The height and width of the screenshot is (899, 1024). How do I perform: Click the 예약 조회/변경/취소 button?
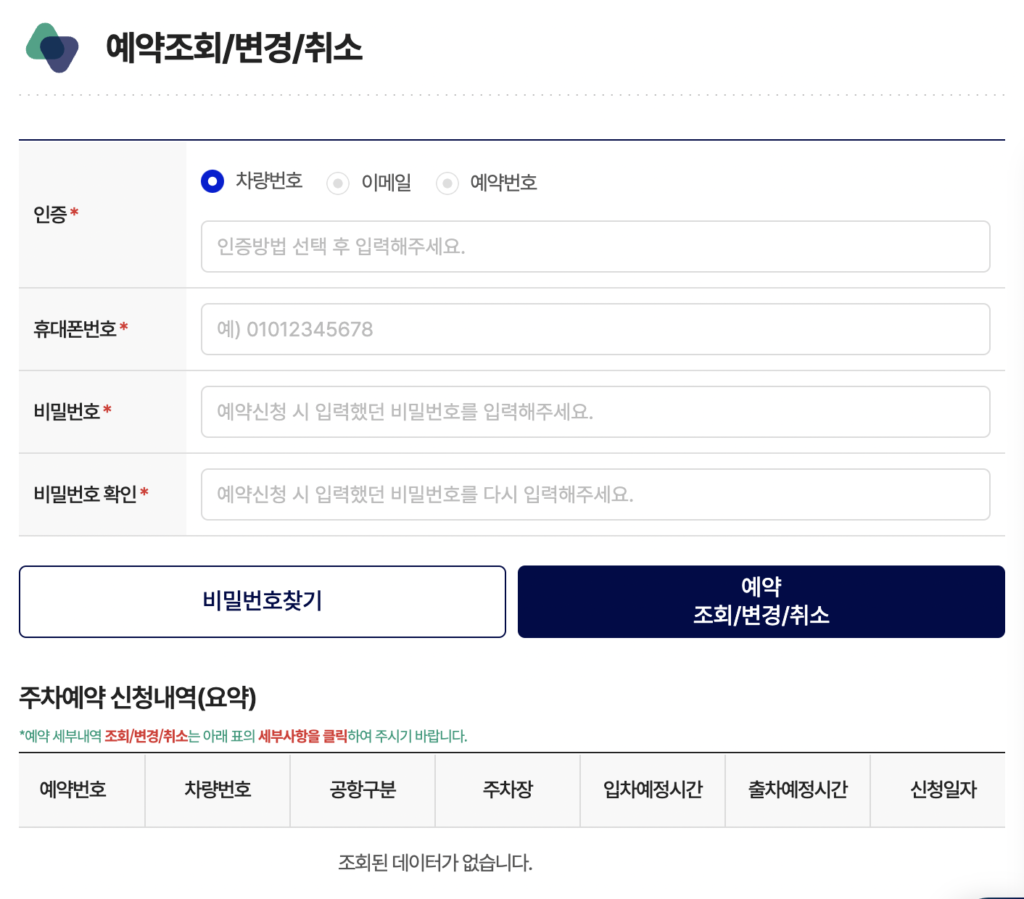(761, 601)
